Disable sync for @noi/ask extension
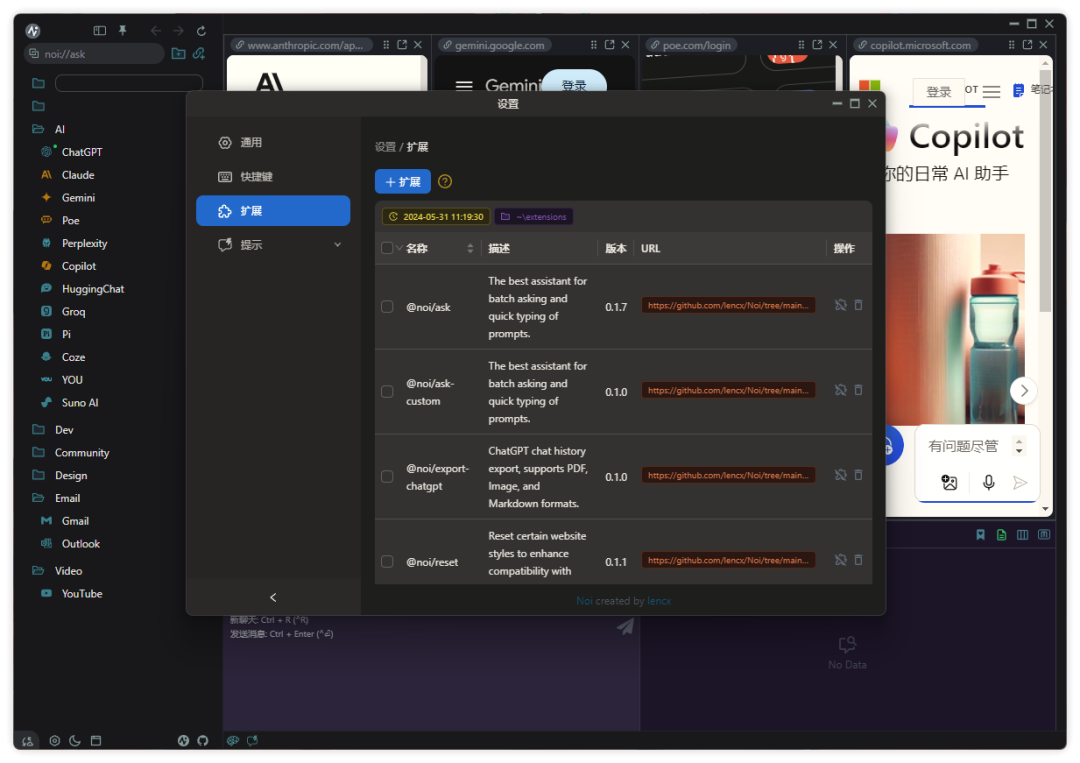 click(x=840, y=305)
